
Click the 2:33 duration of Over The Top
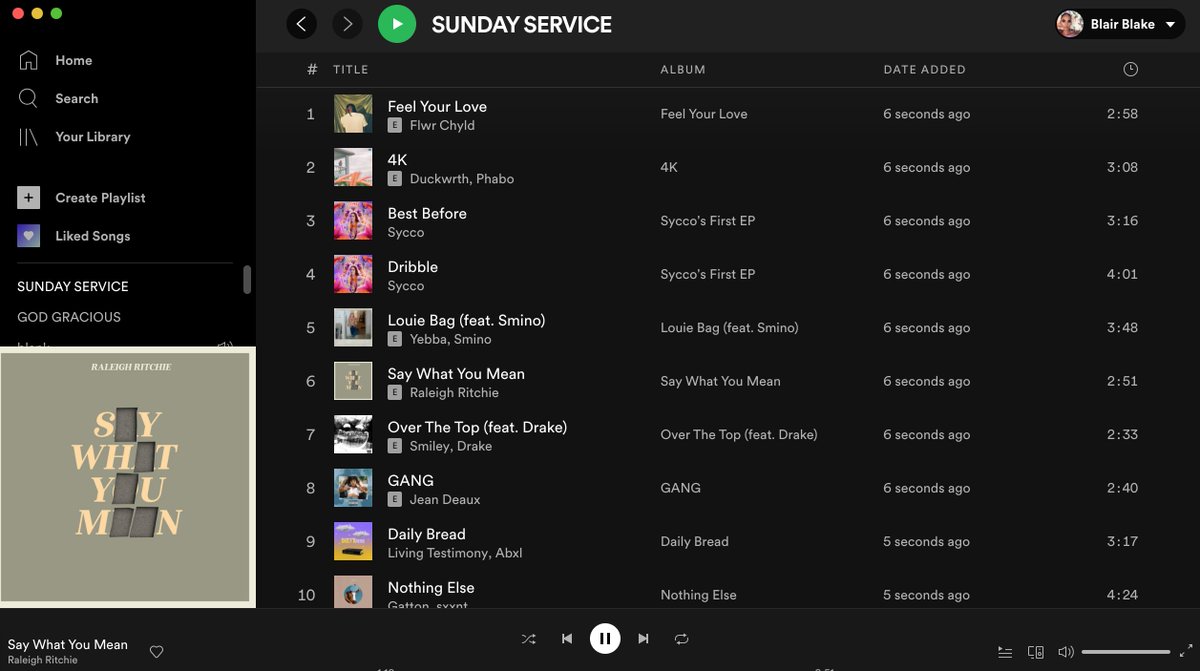tap(1122, 435)
